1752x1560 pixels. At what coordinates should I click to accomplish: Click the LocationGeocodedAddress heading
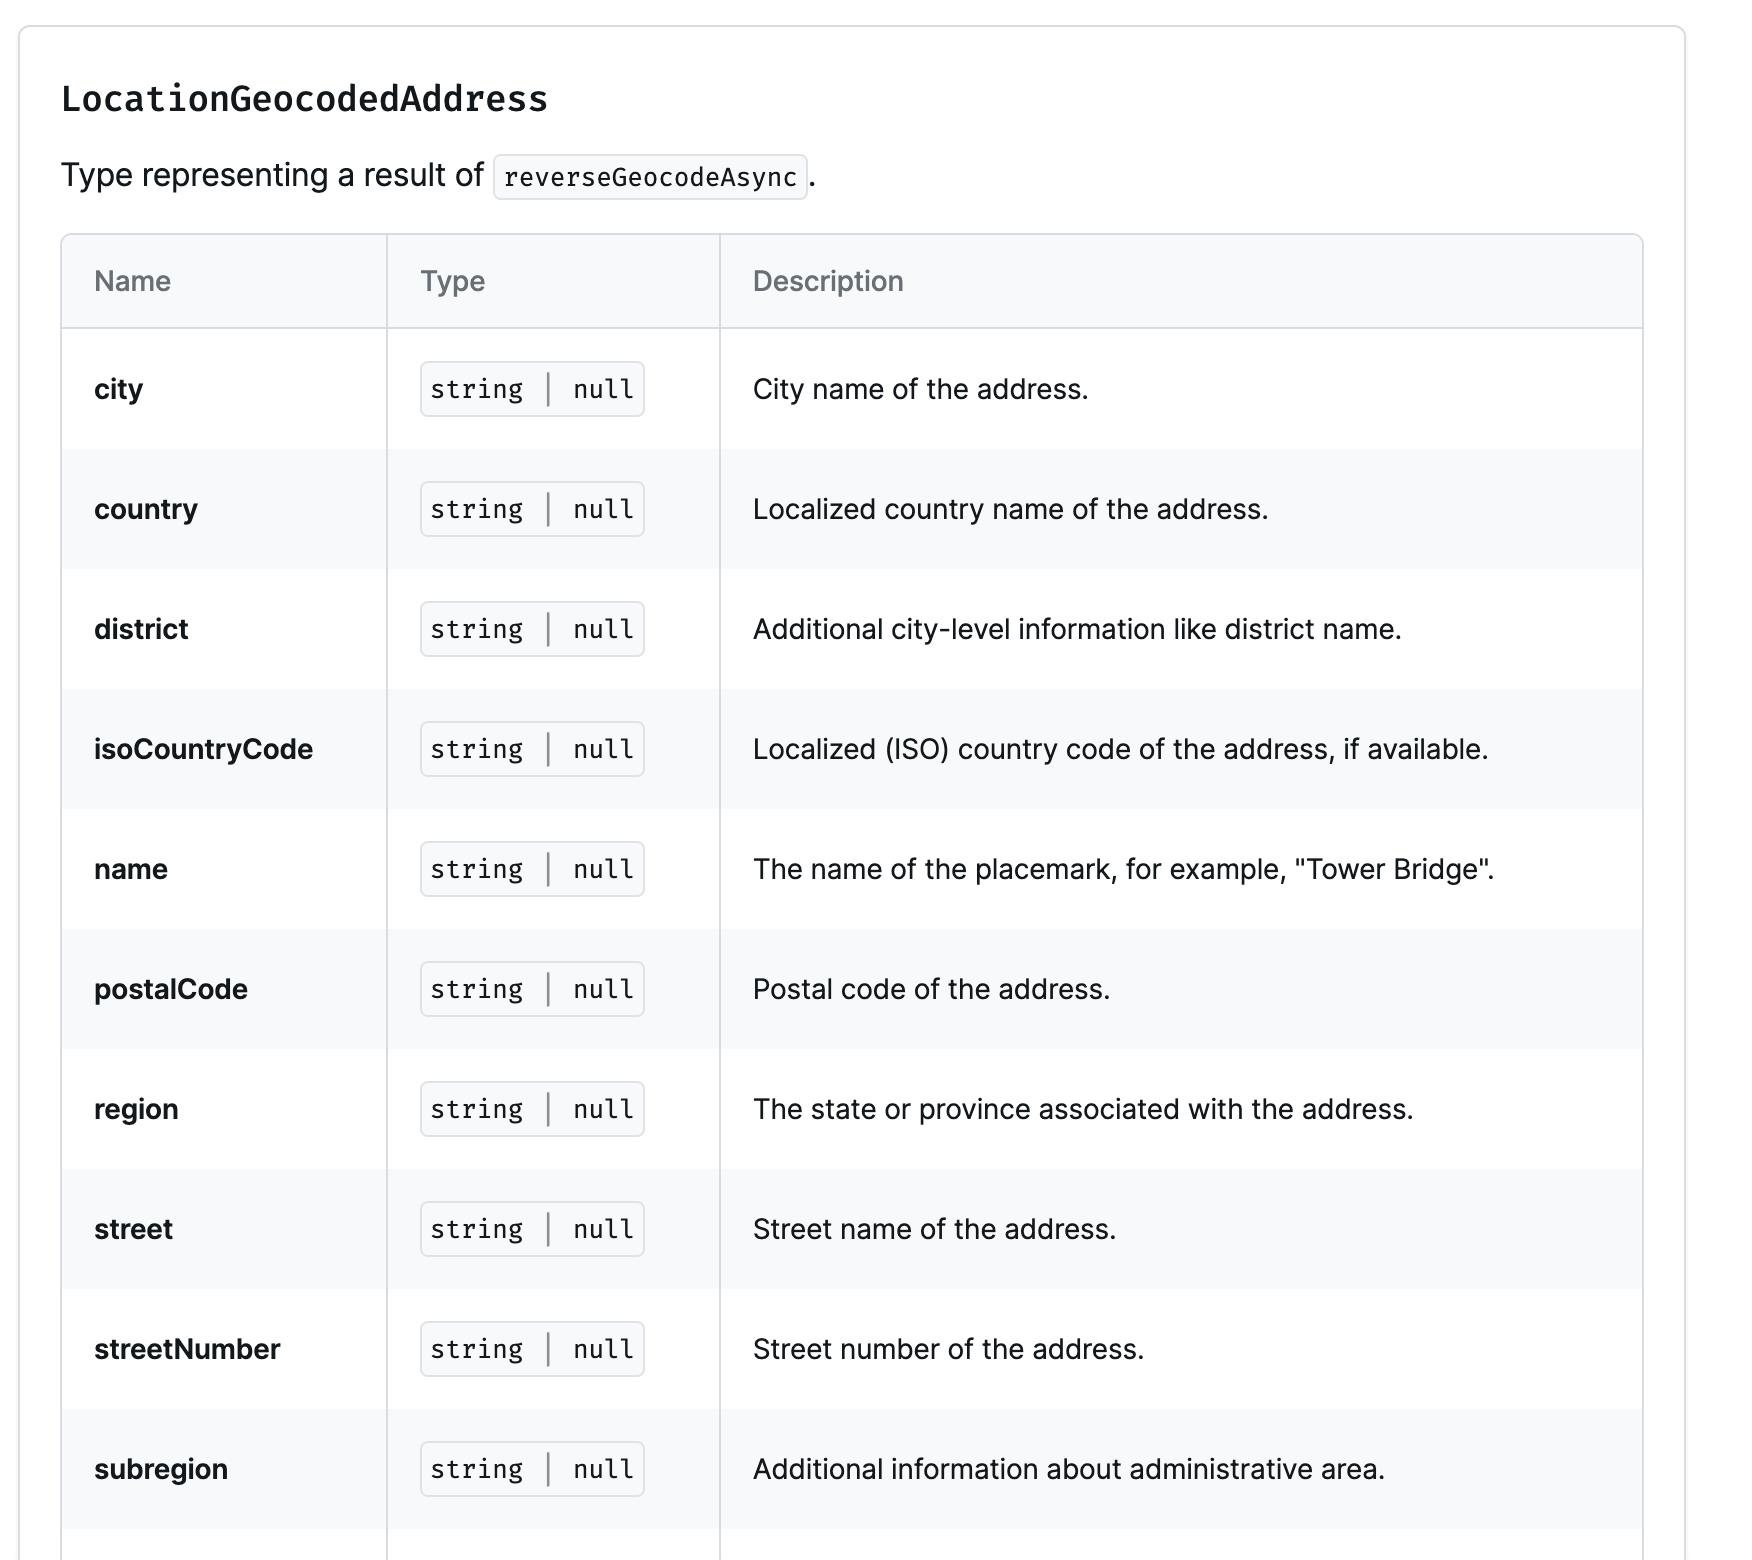pos(304,99)
